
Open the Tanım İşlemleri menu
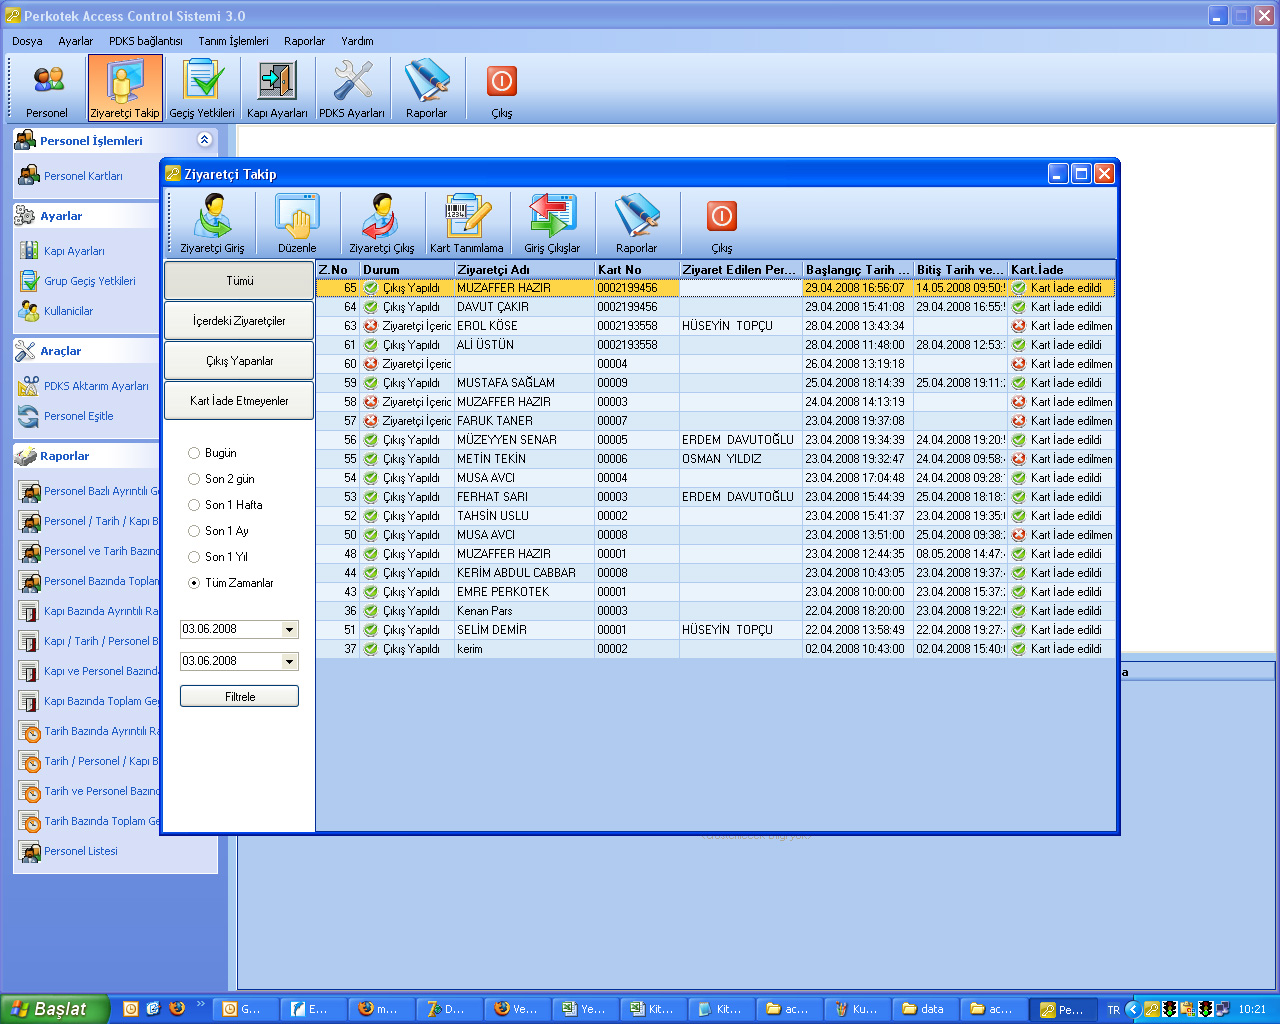[x=233, y=41]
